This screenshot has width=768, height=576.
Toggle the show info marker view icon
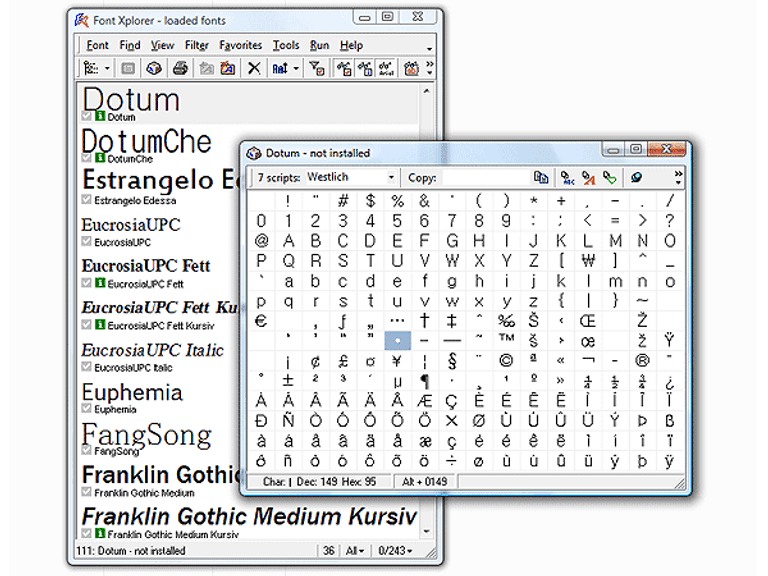(x=365, y=68)
